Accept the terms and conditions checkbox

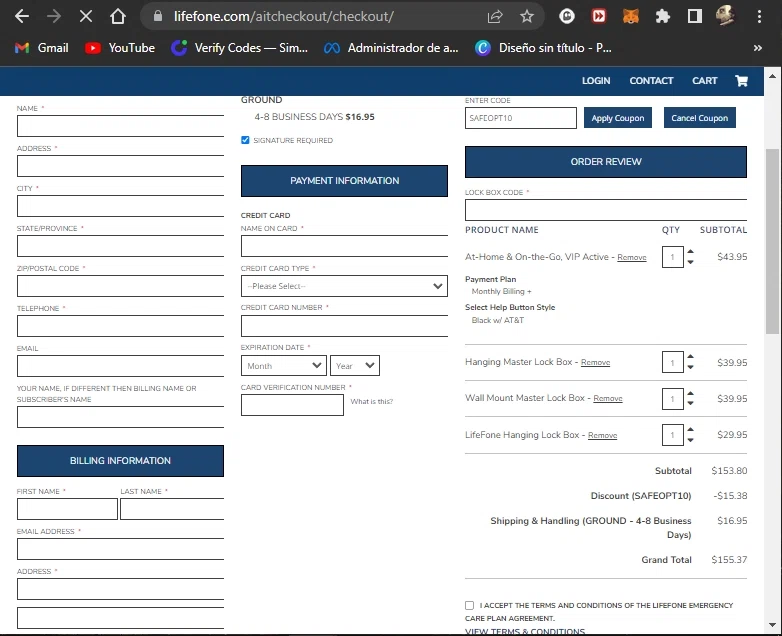(x=469, y=605)
